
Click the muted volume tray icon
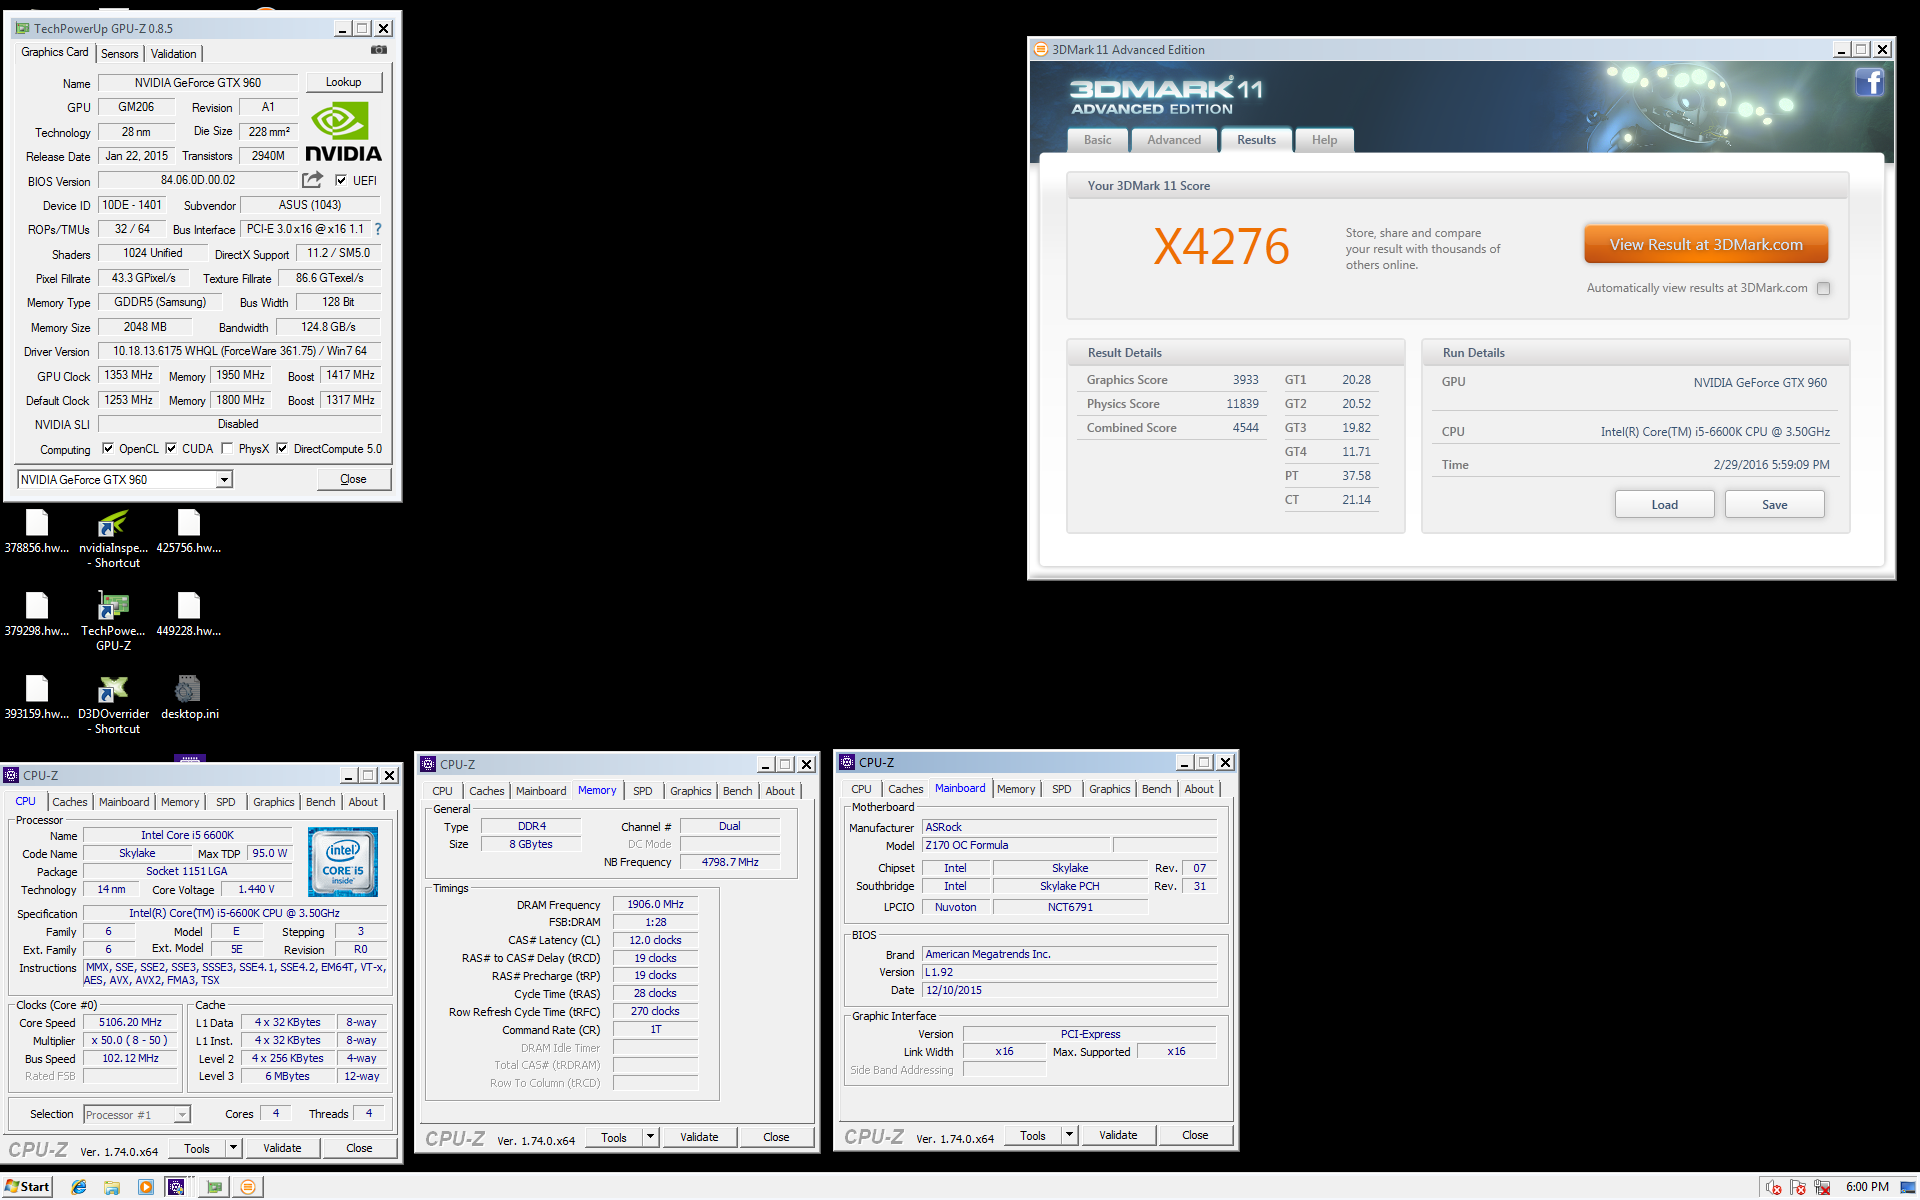click(1774, 1187)
